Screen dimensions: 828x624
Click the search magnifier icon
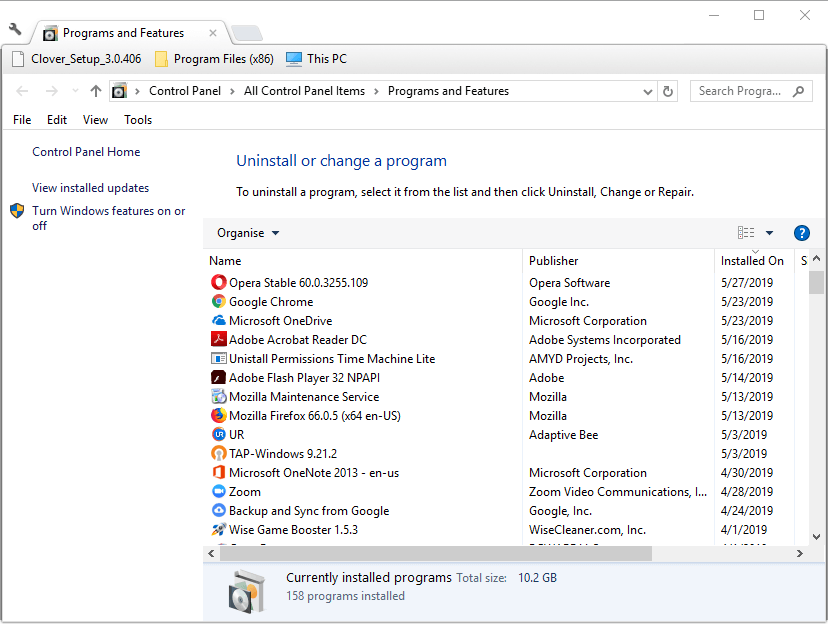tap(799, 91)
